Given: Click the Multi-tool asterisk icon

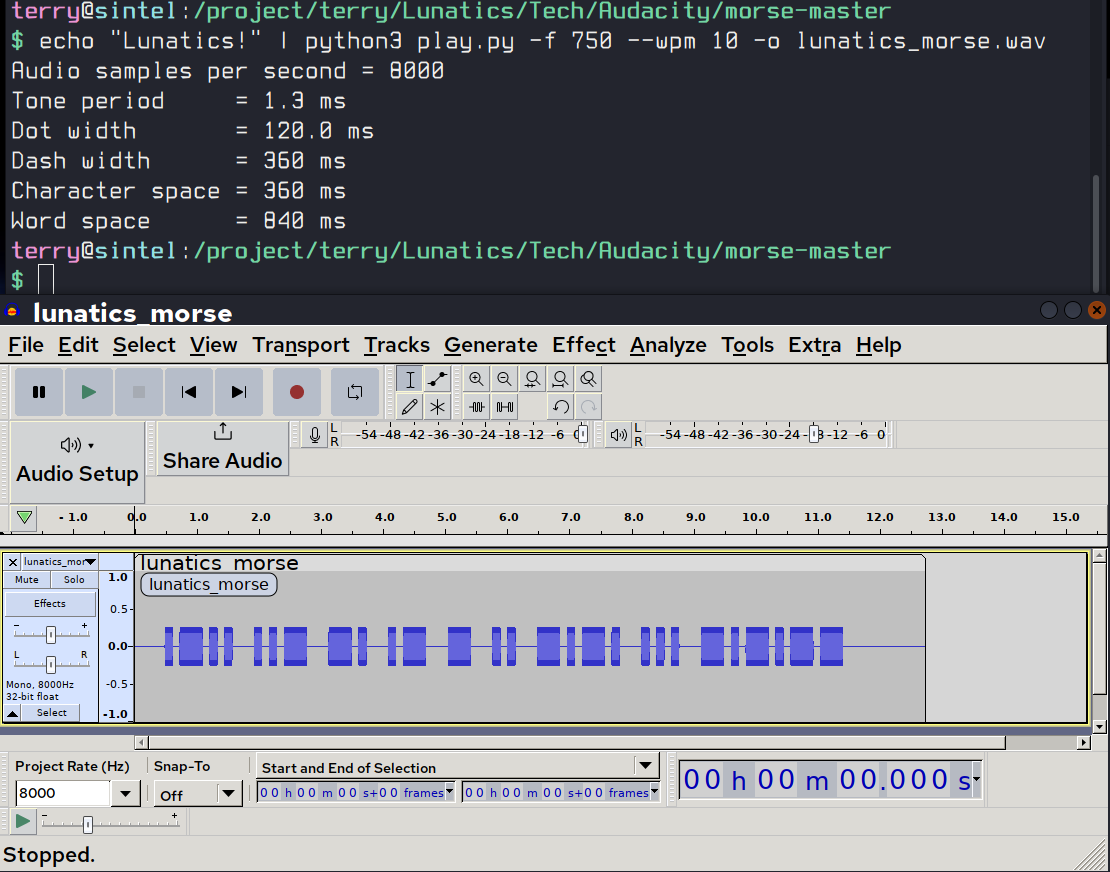Looking at the screenshot, I should (437, 407).
